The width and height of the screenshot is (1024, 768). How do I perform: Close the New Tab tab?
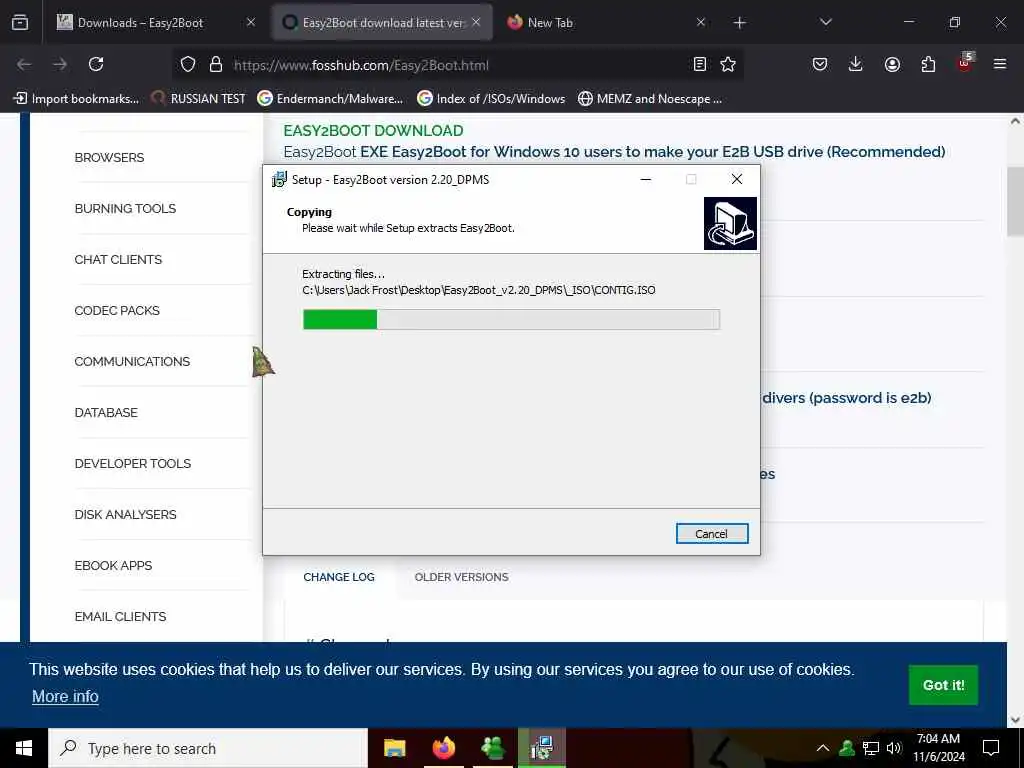pos(701,22)
